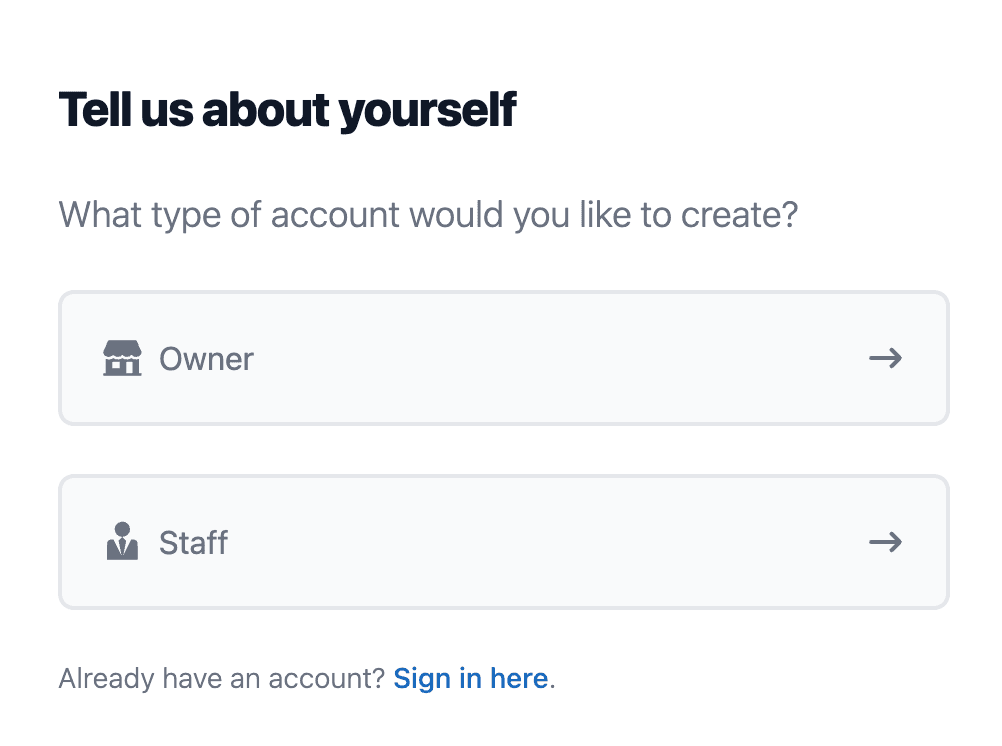Click the Tell us about yourself heading
Screen dimensions: 1002x746
point(288,110)
